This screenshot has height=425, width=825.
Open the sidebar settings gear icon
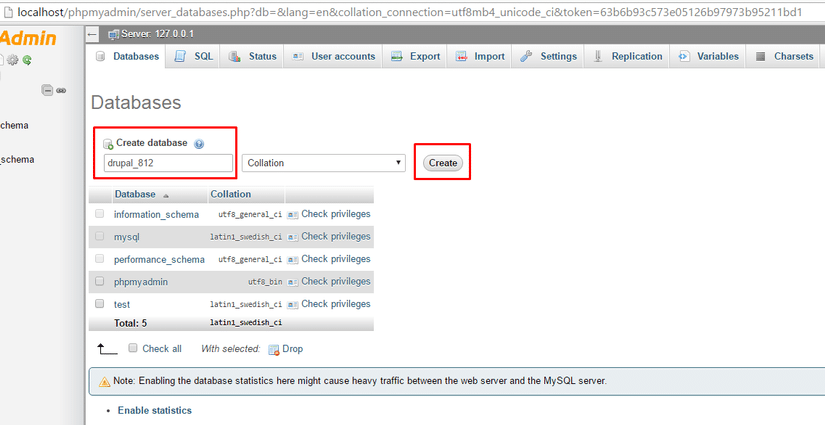(x=13, y=60)
